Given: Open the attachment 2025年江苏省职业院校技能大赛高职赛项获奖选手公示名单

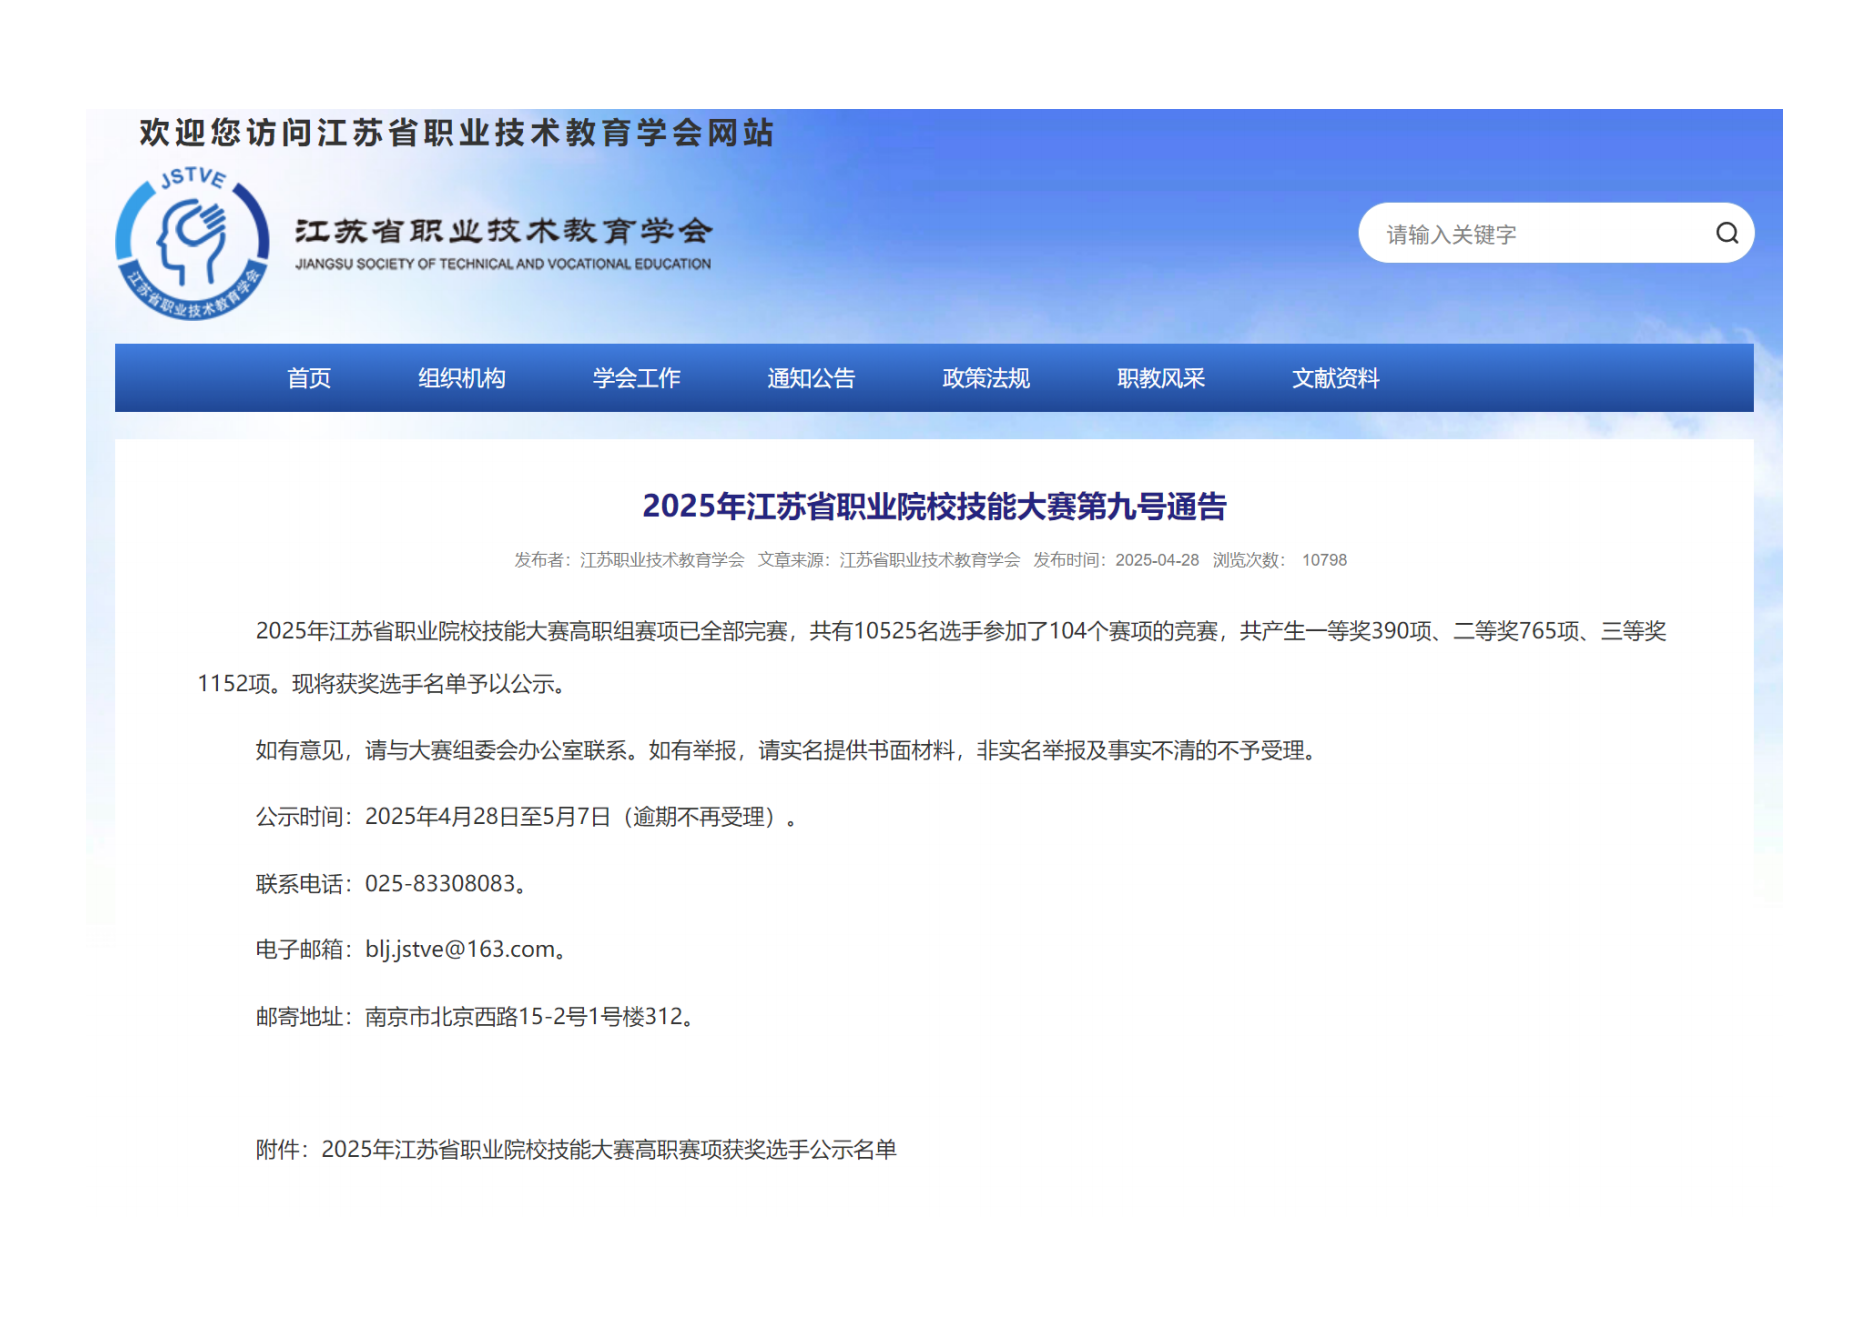Looking at the screenshot, I should point(609,1150).
